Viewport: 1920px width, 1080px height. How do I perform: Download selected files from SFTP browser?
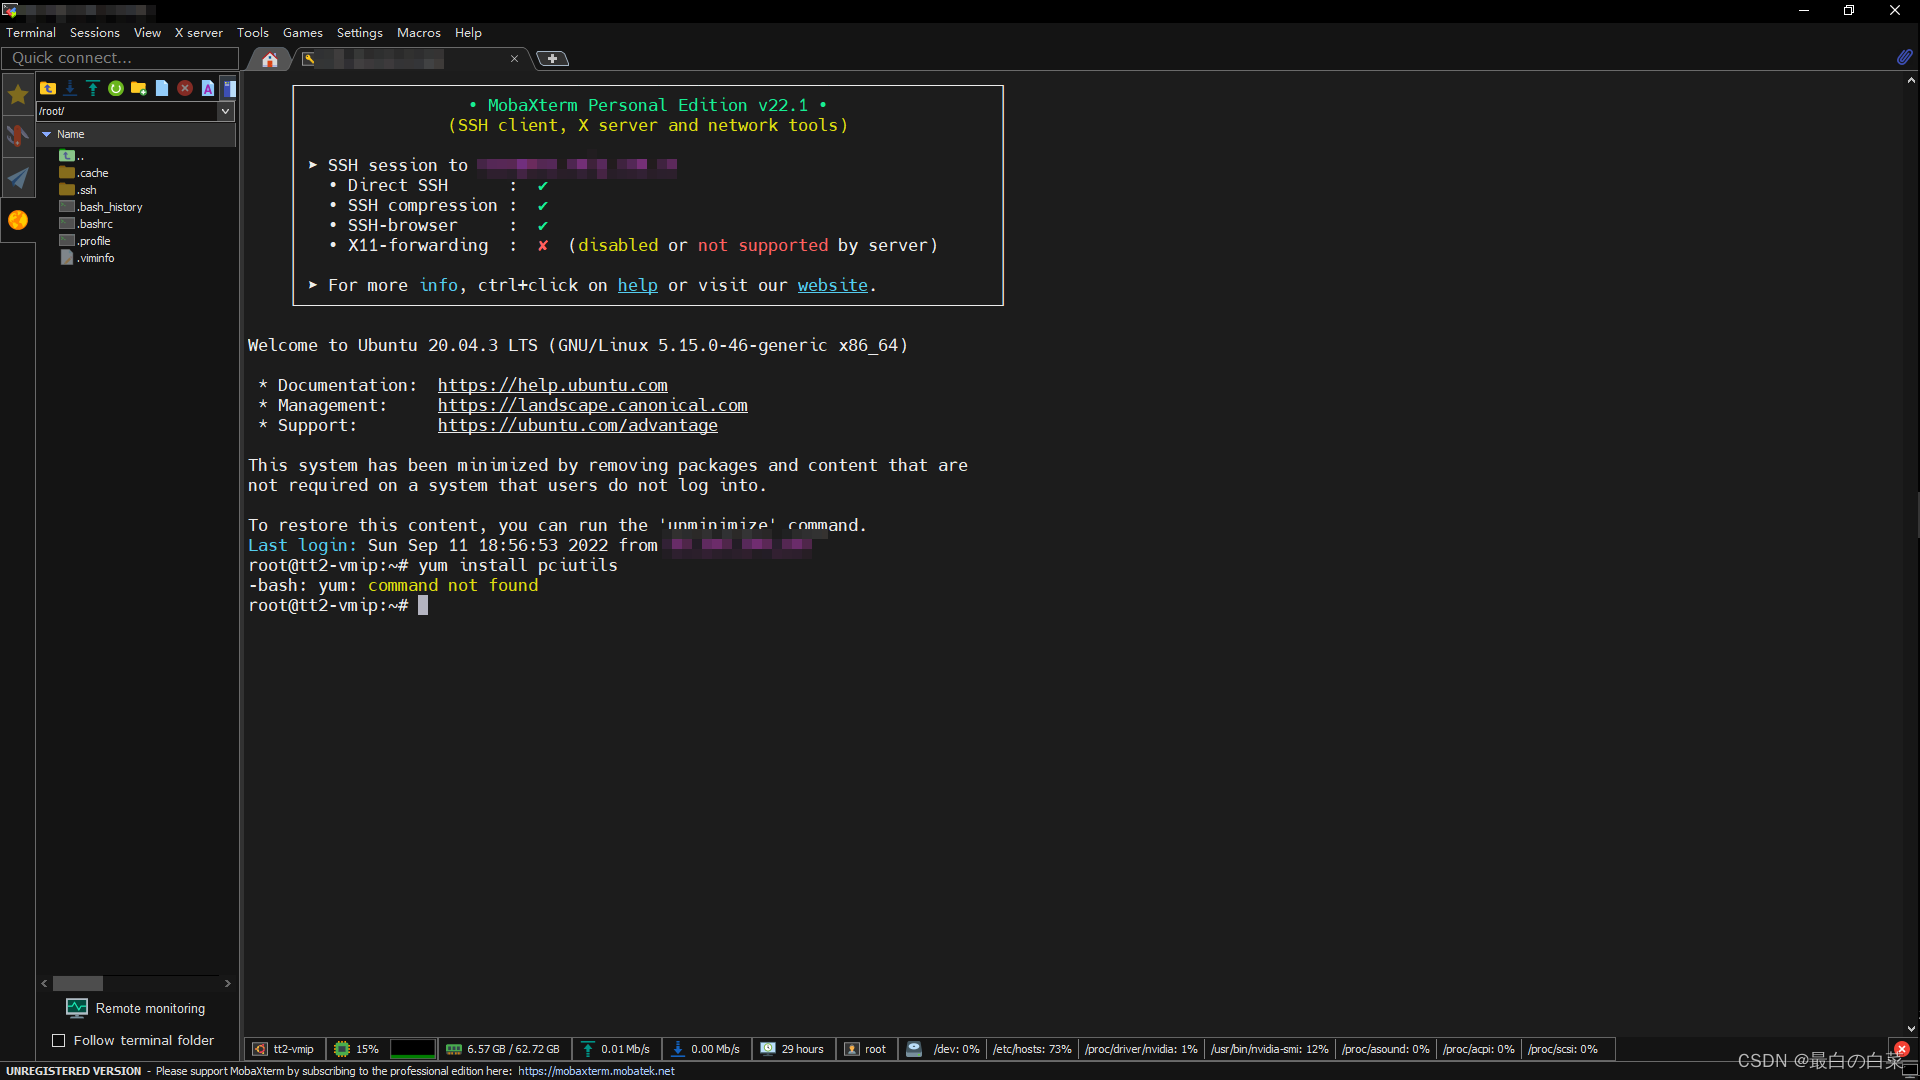(x=70, y=88)
